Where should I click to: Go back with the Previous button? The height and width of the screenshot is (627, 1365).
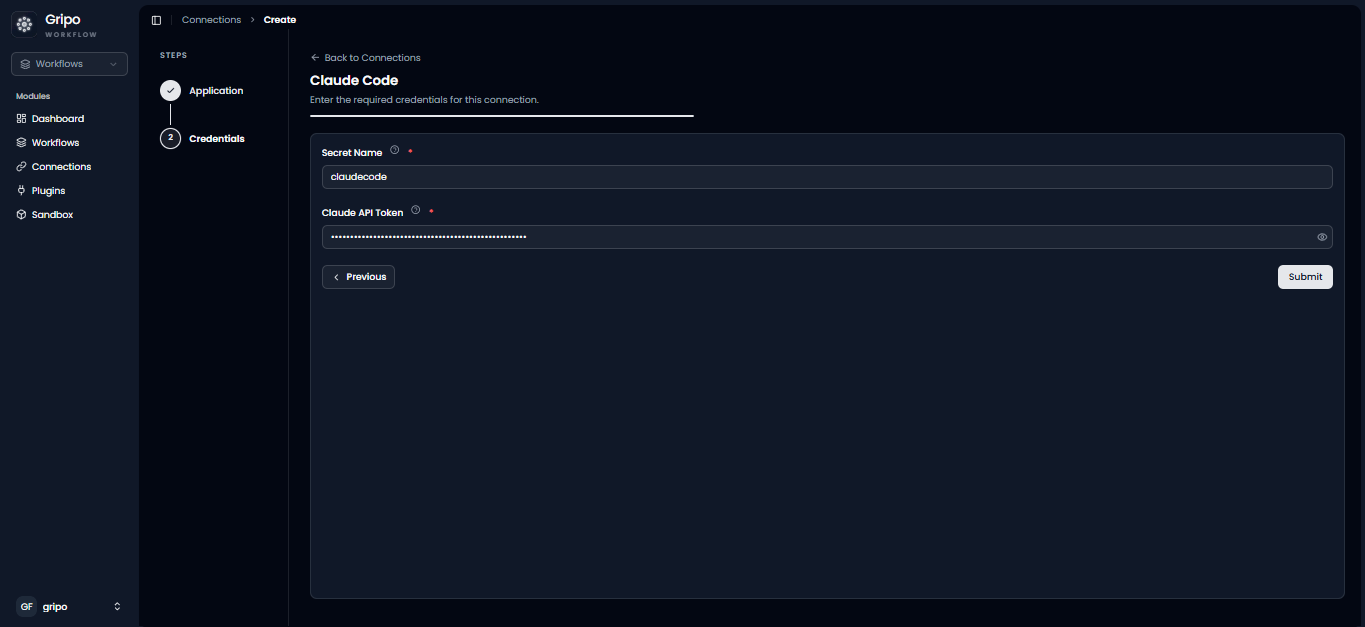point(358,277)
